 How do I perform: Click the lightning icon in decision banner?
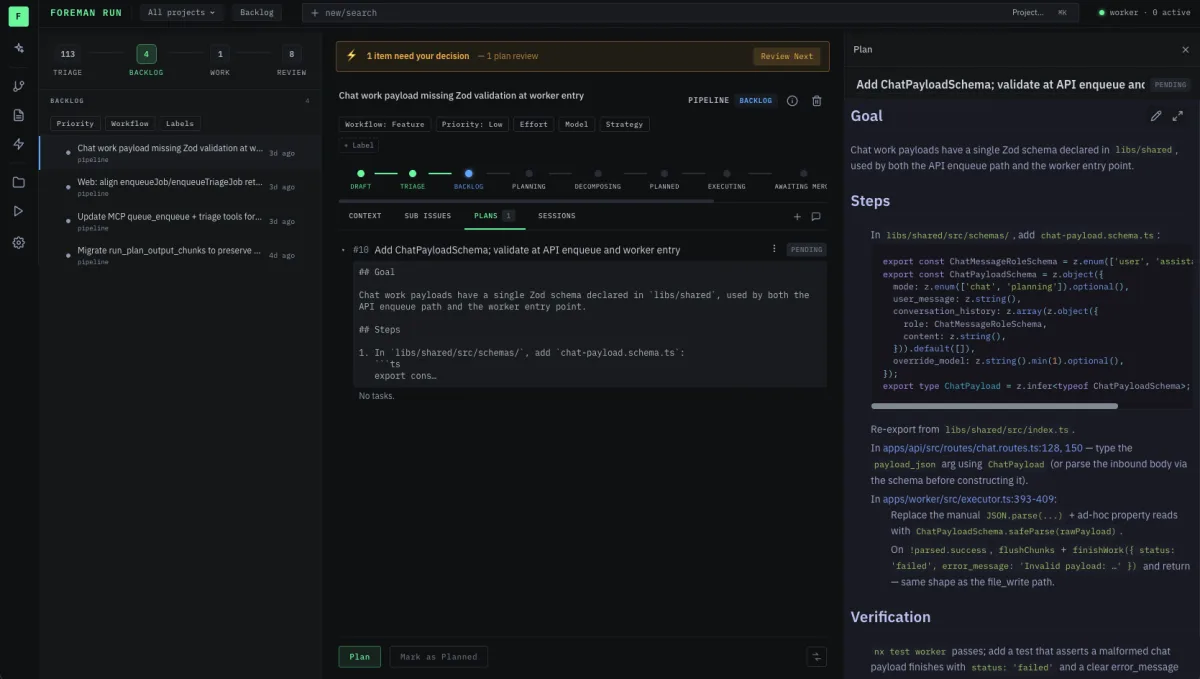(351, 56)
